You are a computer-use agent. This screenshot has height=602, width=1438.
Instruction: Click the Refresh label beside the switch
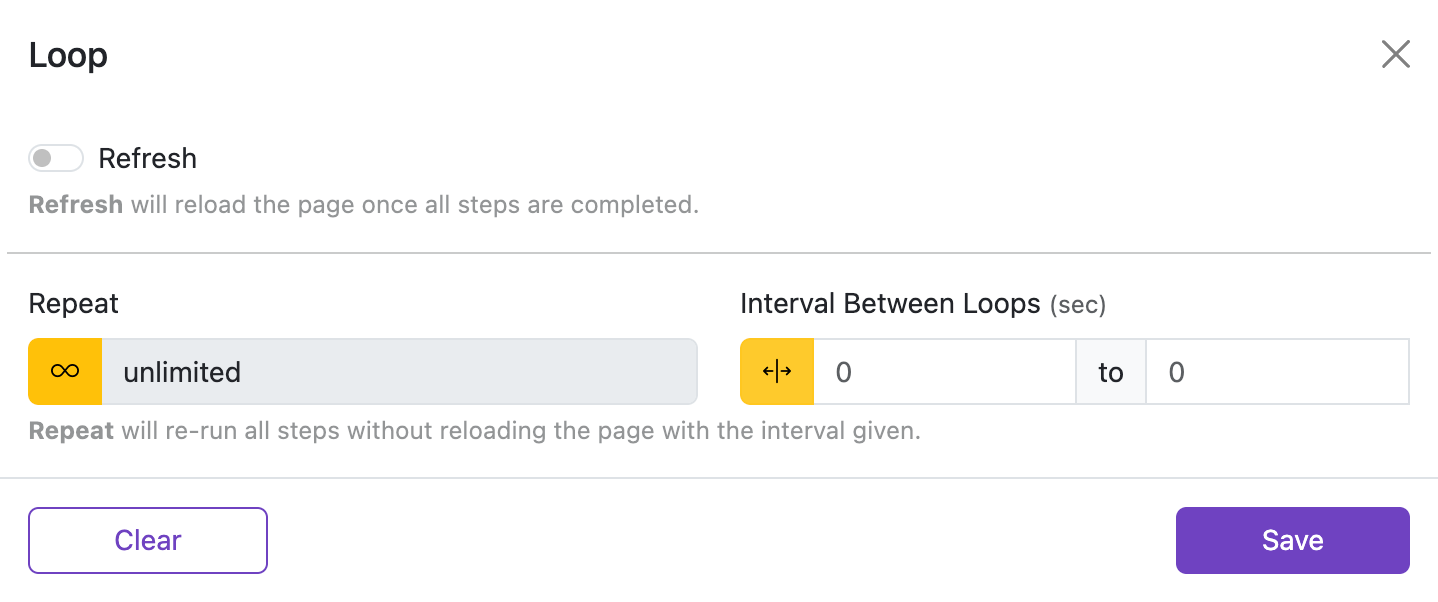(x=147, y=158)
